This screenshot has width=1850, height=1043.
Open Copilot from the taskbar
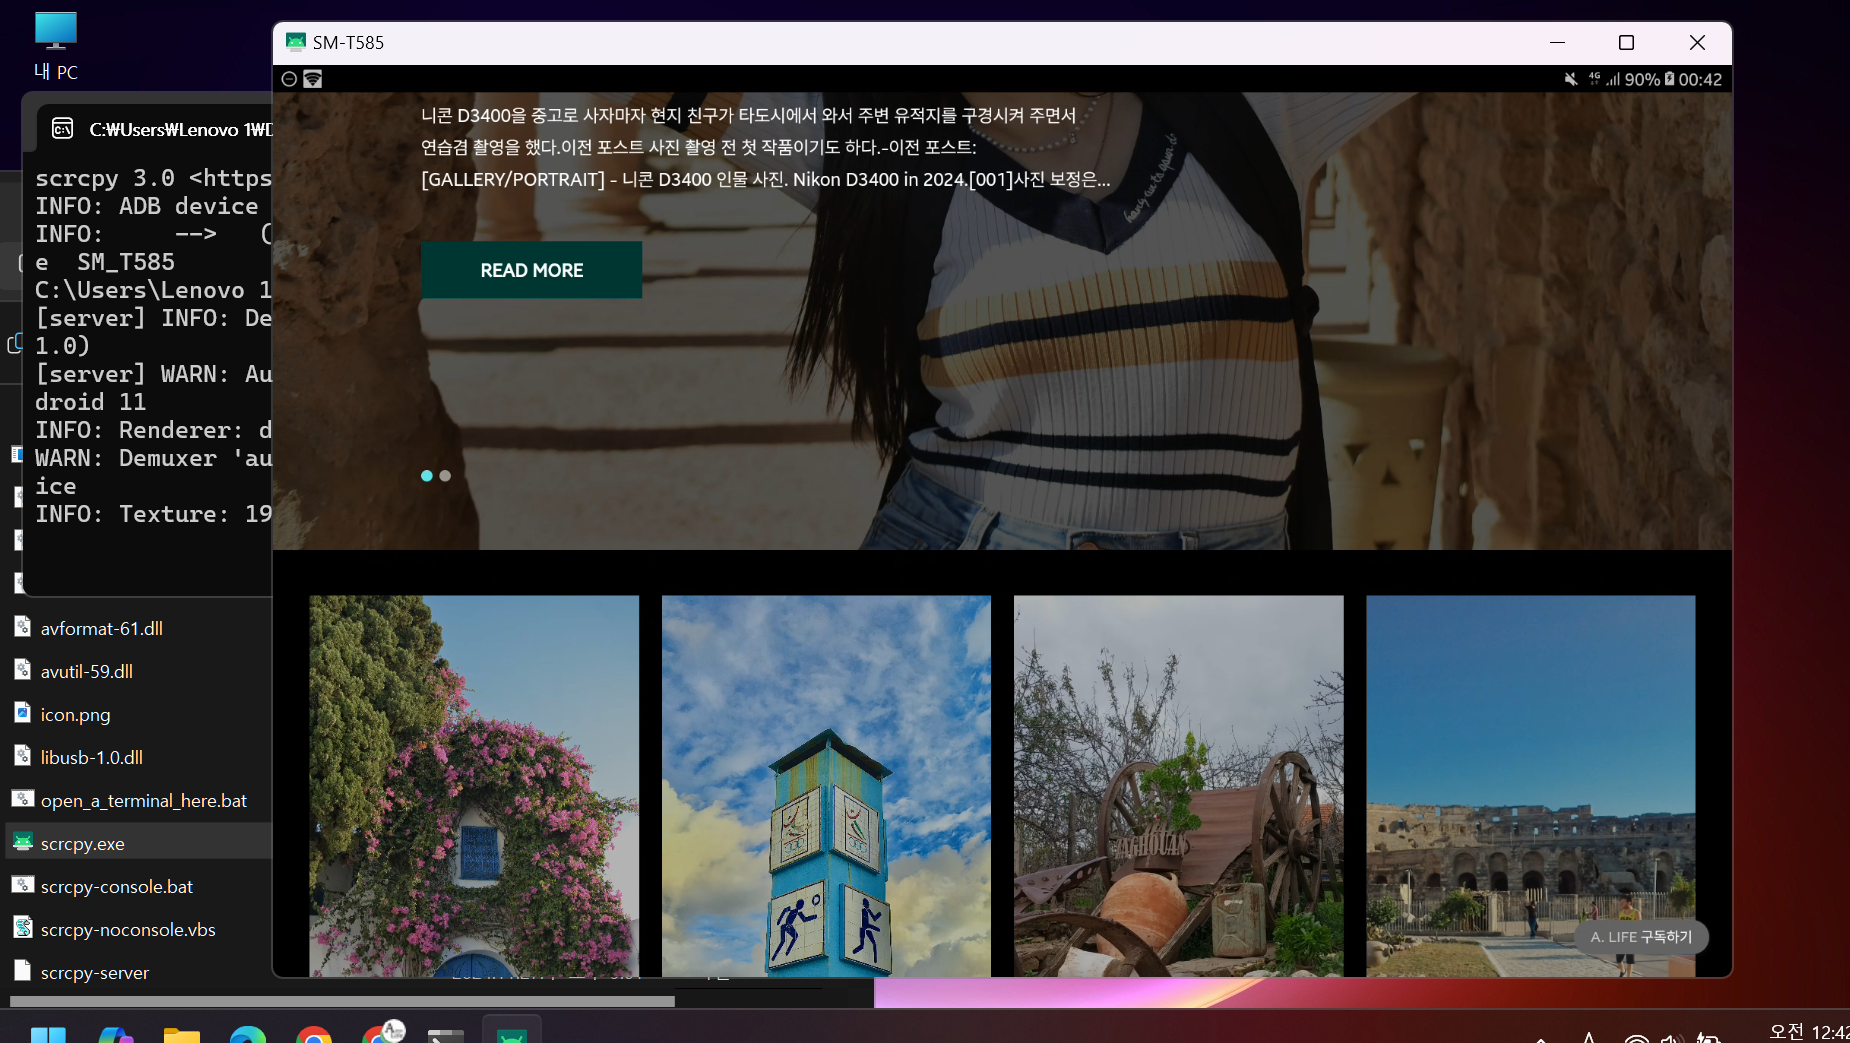117,1035
